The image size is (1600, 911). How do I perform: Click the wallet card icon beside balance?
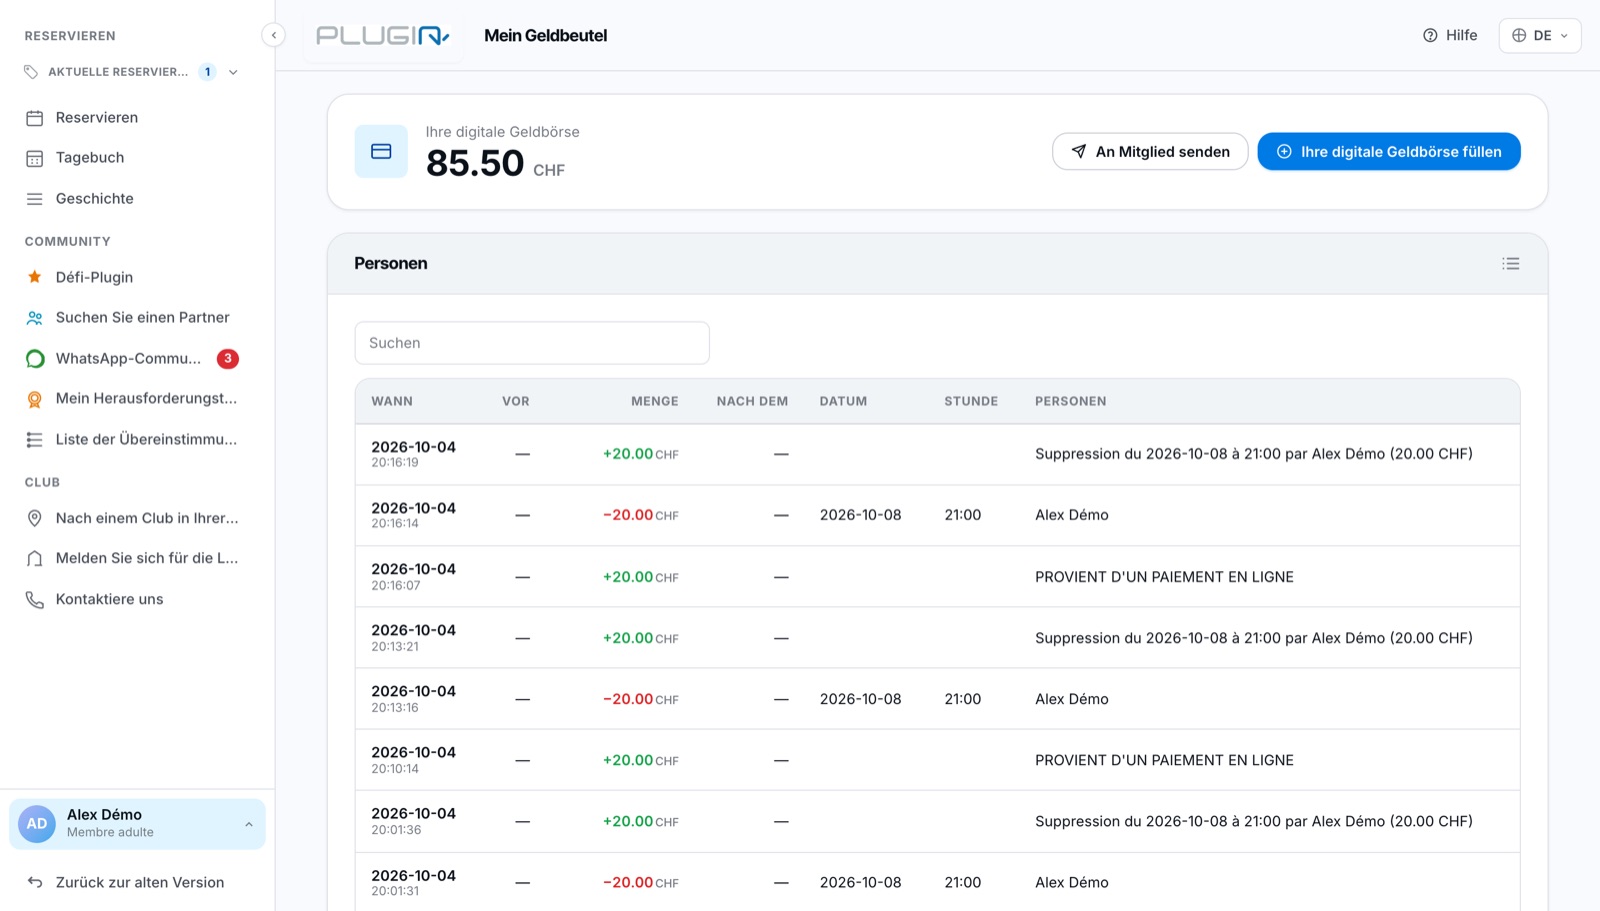381,151
